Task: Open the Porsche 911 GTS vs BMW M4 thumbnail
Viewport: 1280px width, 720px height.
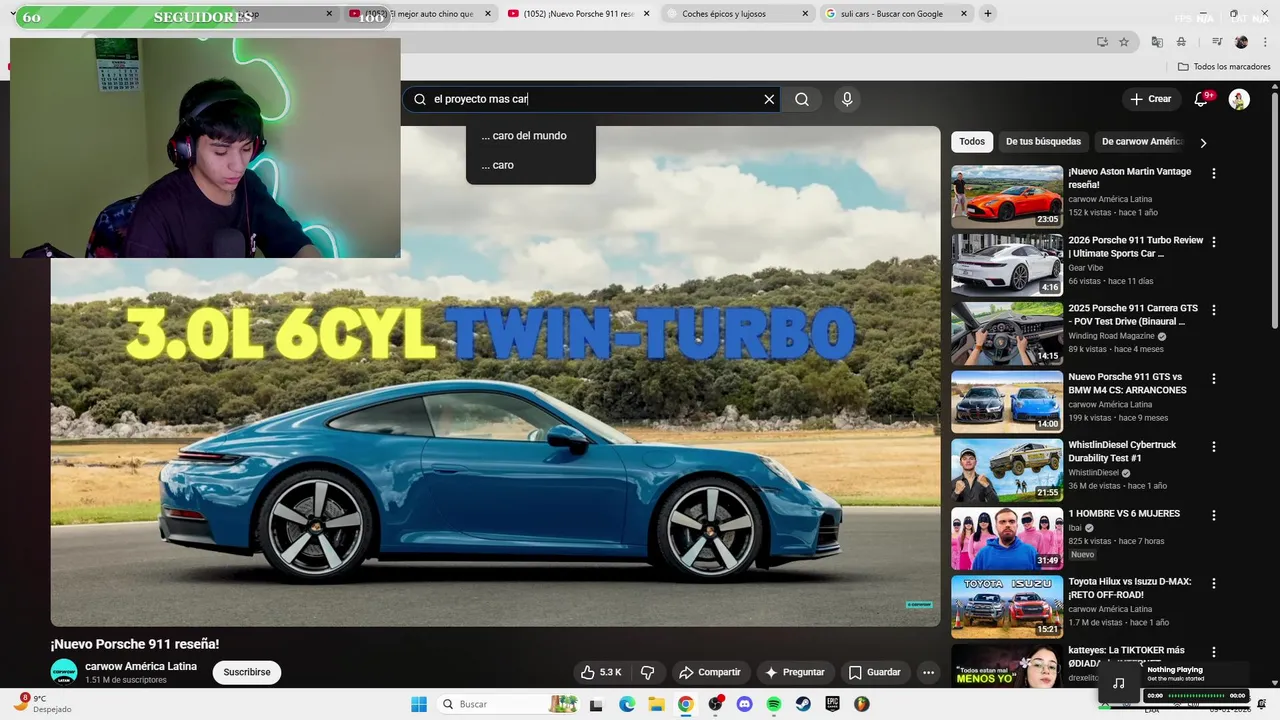Action: pyautogui.click(x=1007, y=401)
